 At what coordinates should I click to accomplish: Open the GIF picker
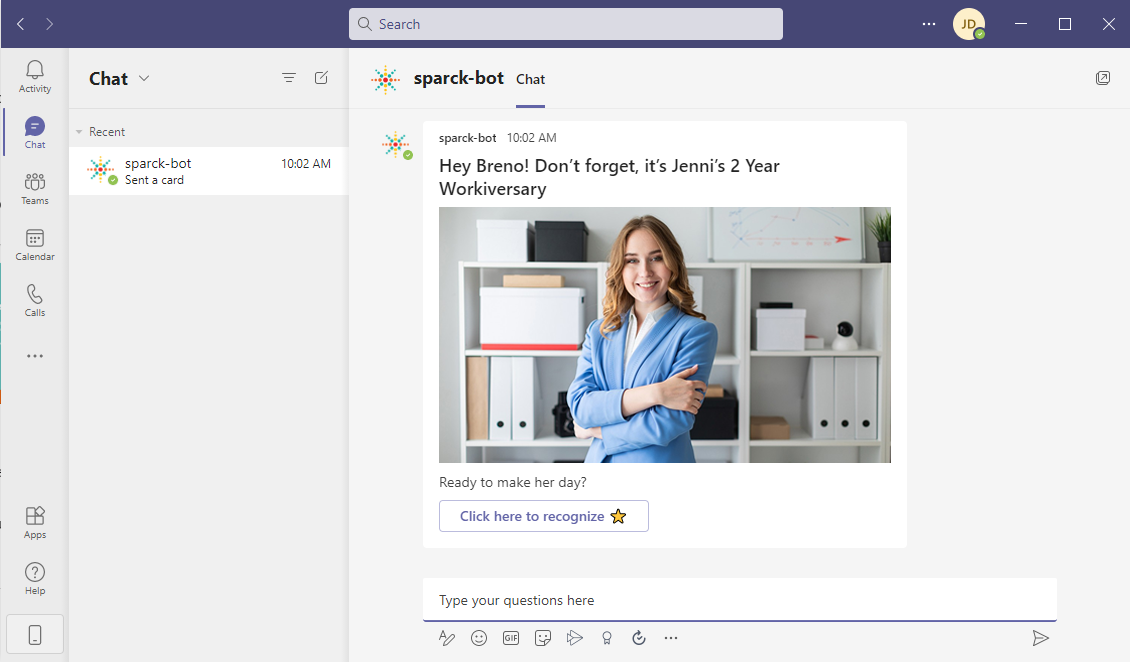[511, 638]
